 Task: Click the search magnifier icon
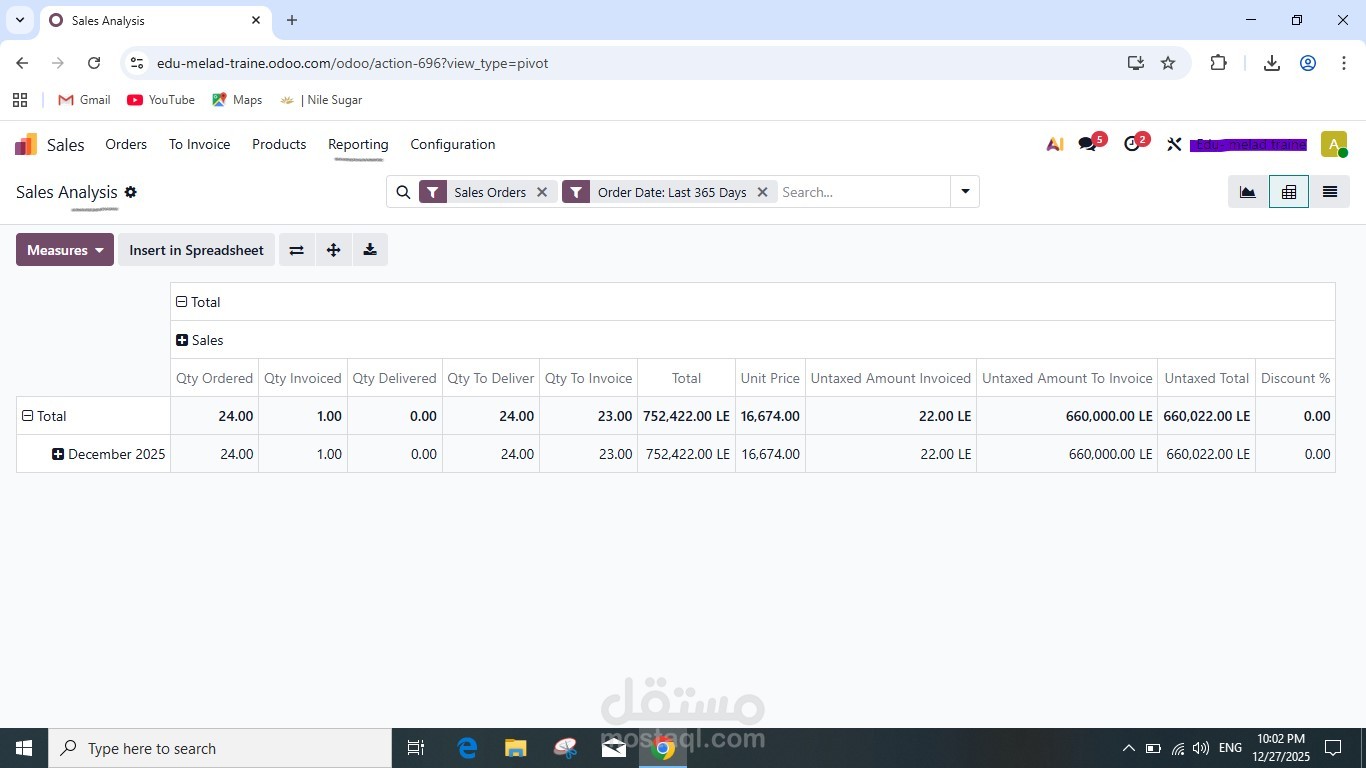coord(403,192)
